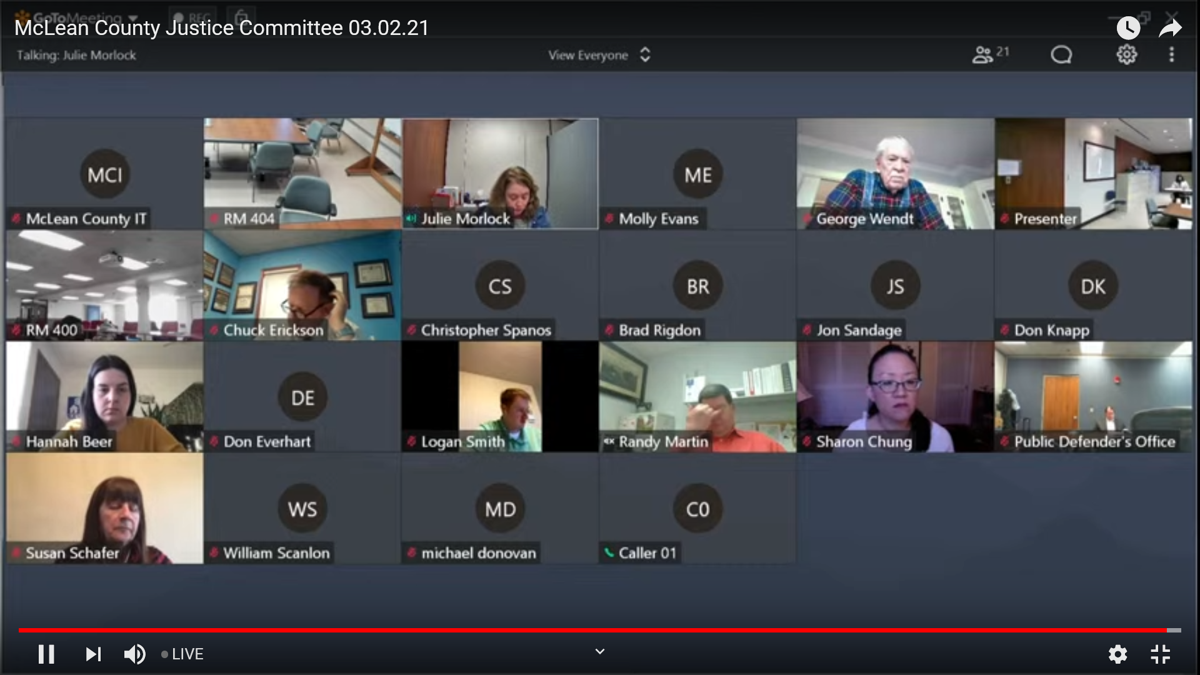
Task: Exit fullscreen mode
Action: pyautogui.click(x=1160, y=654)
